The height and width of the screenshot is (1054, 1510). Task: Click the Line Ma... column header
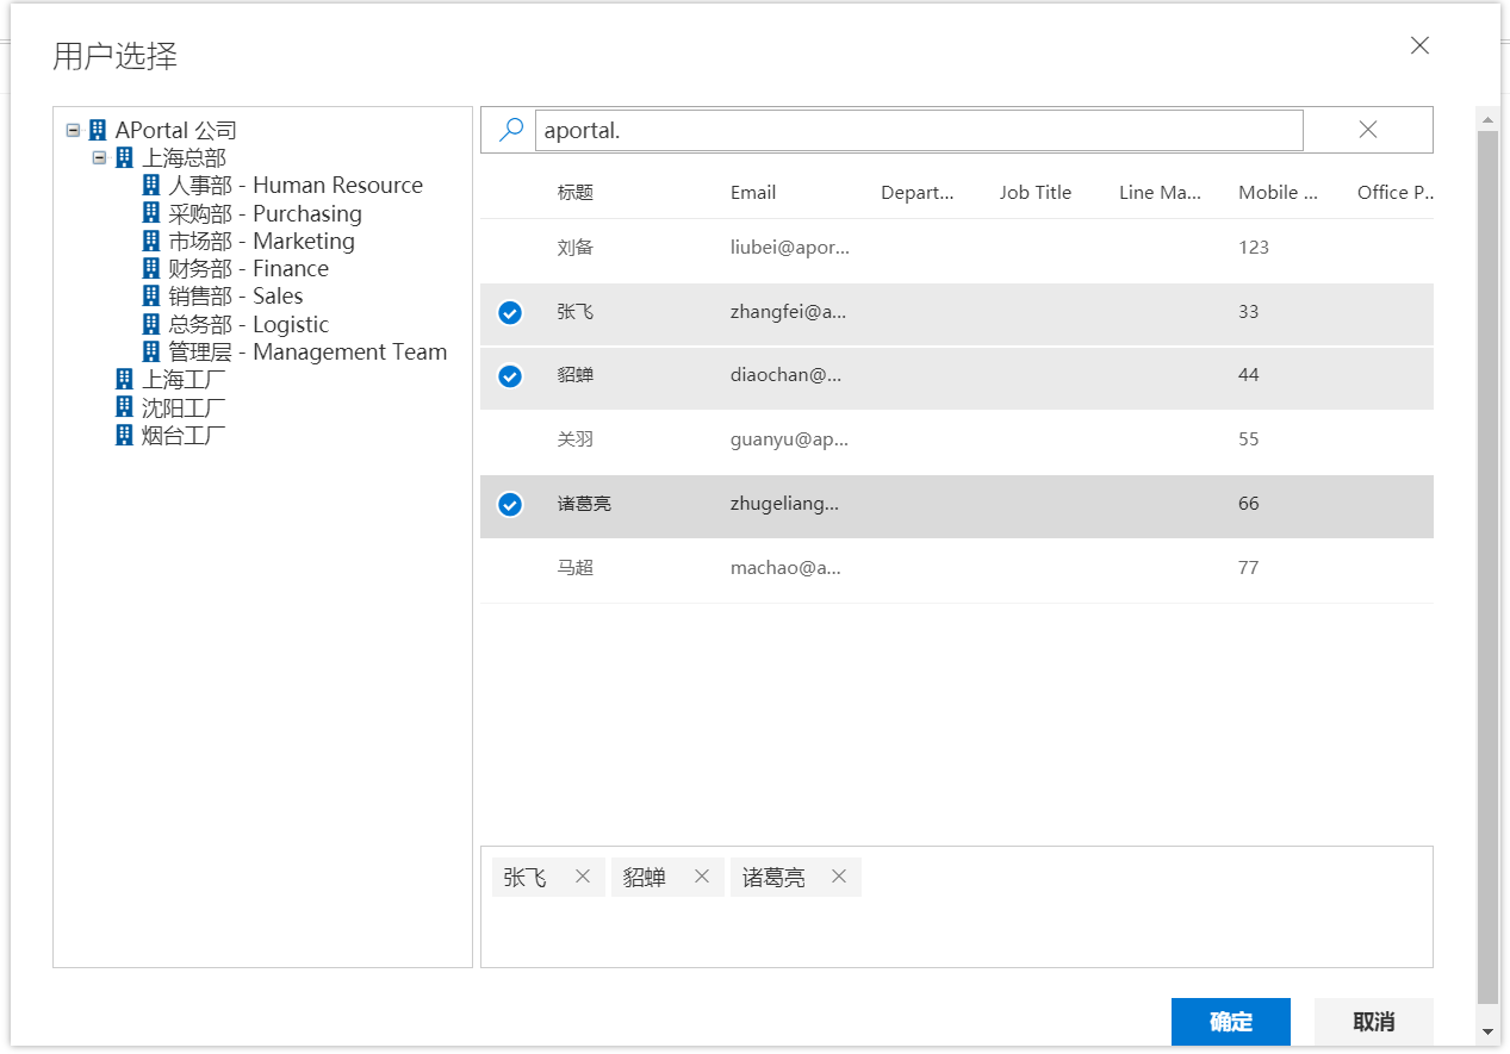click(1160, 192)
